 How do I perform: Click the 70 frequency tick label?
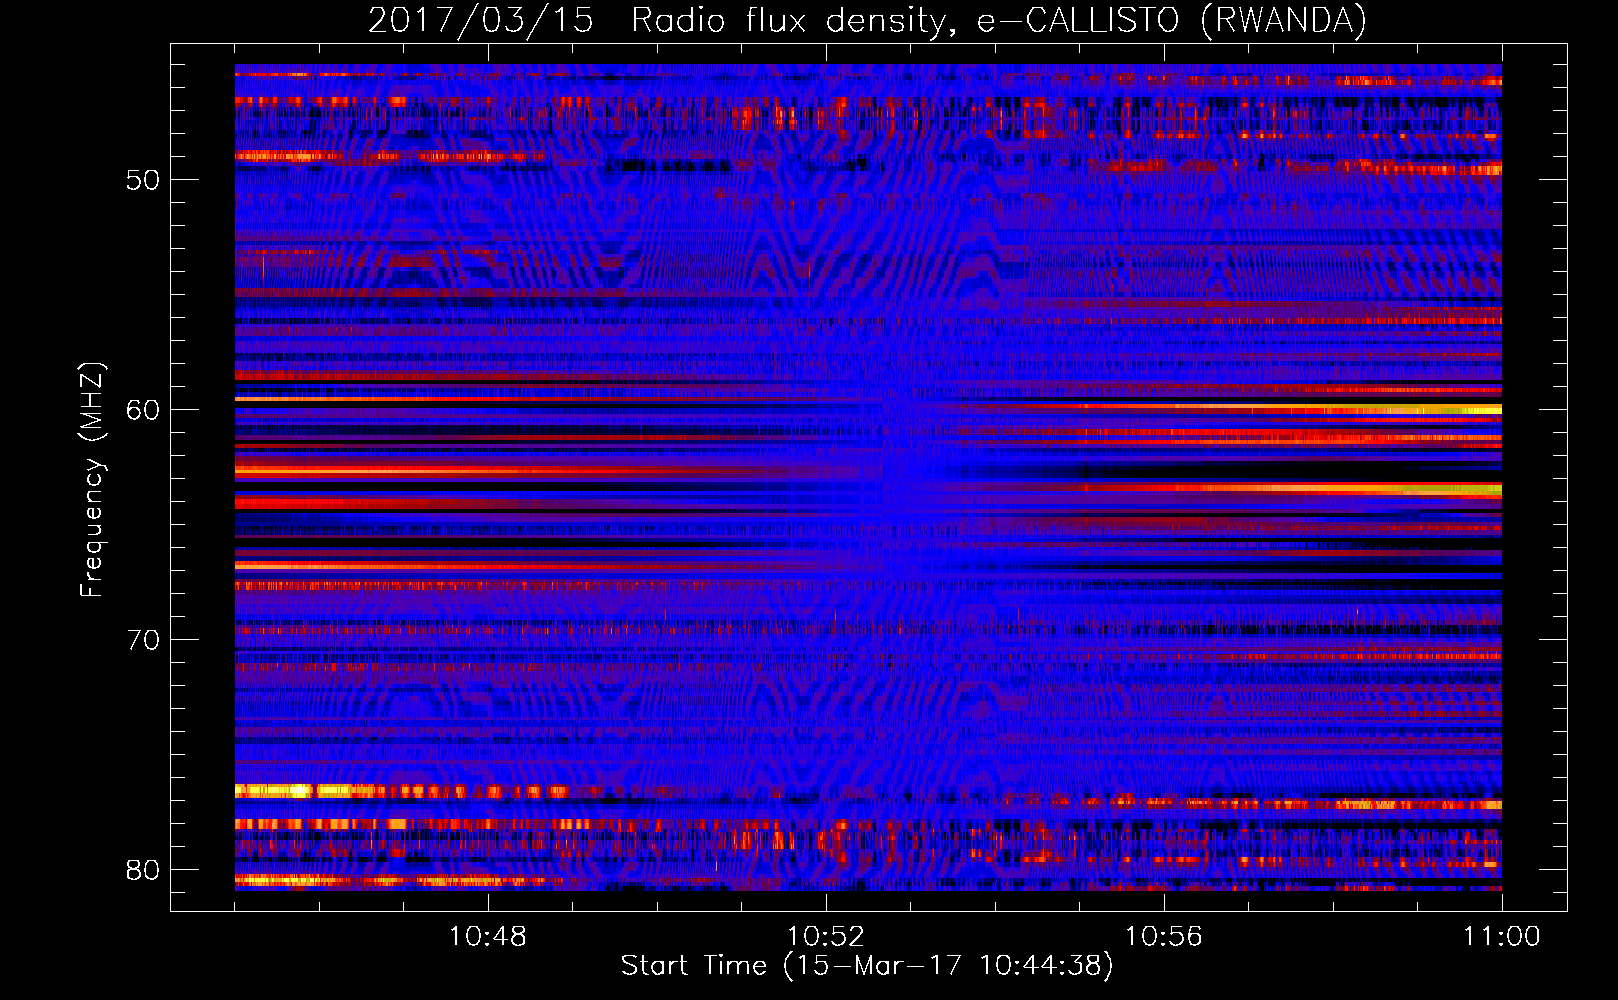143,640
